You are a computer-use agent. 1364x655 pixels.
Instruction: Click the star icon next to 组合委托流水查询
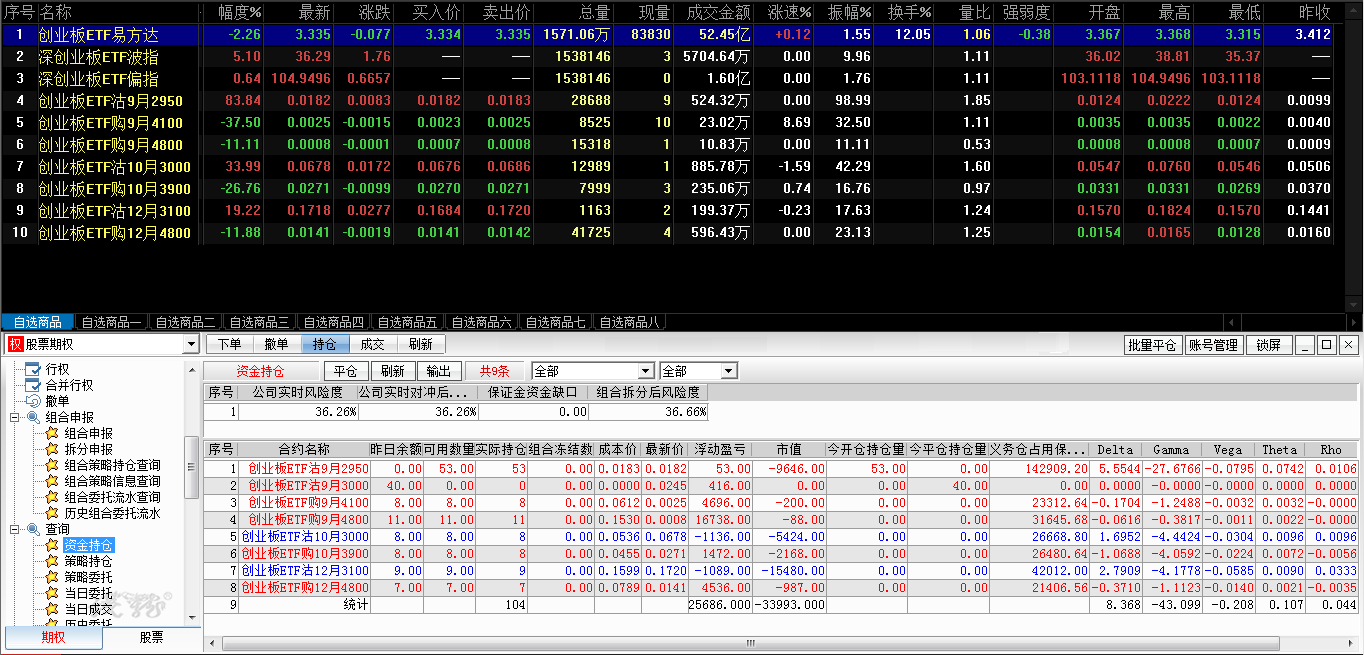coord(53,497)
